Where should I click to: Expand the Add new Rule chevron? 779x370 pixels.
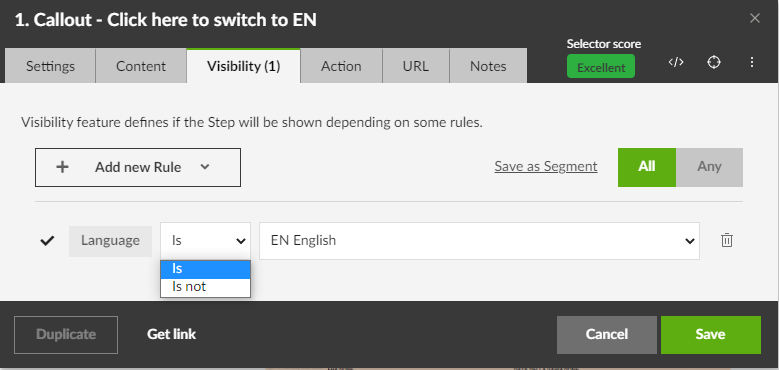205,167
